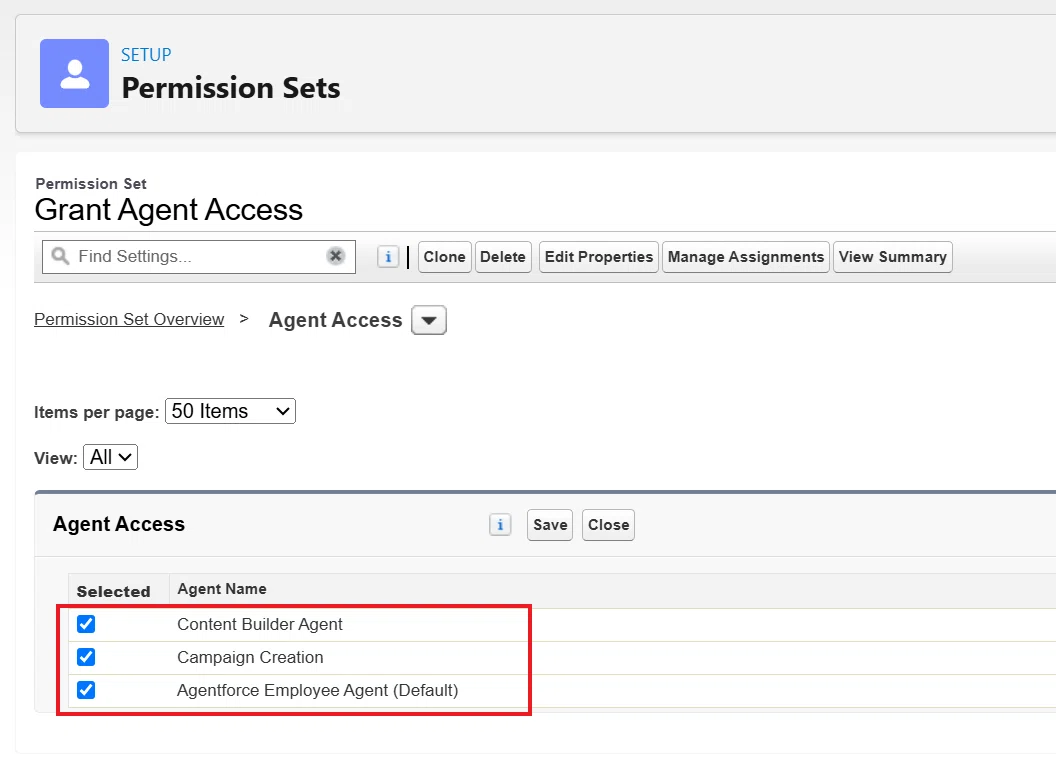
Task: Open View Summary
Action: [x=892, y=257]
